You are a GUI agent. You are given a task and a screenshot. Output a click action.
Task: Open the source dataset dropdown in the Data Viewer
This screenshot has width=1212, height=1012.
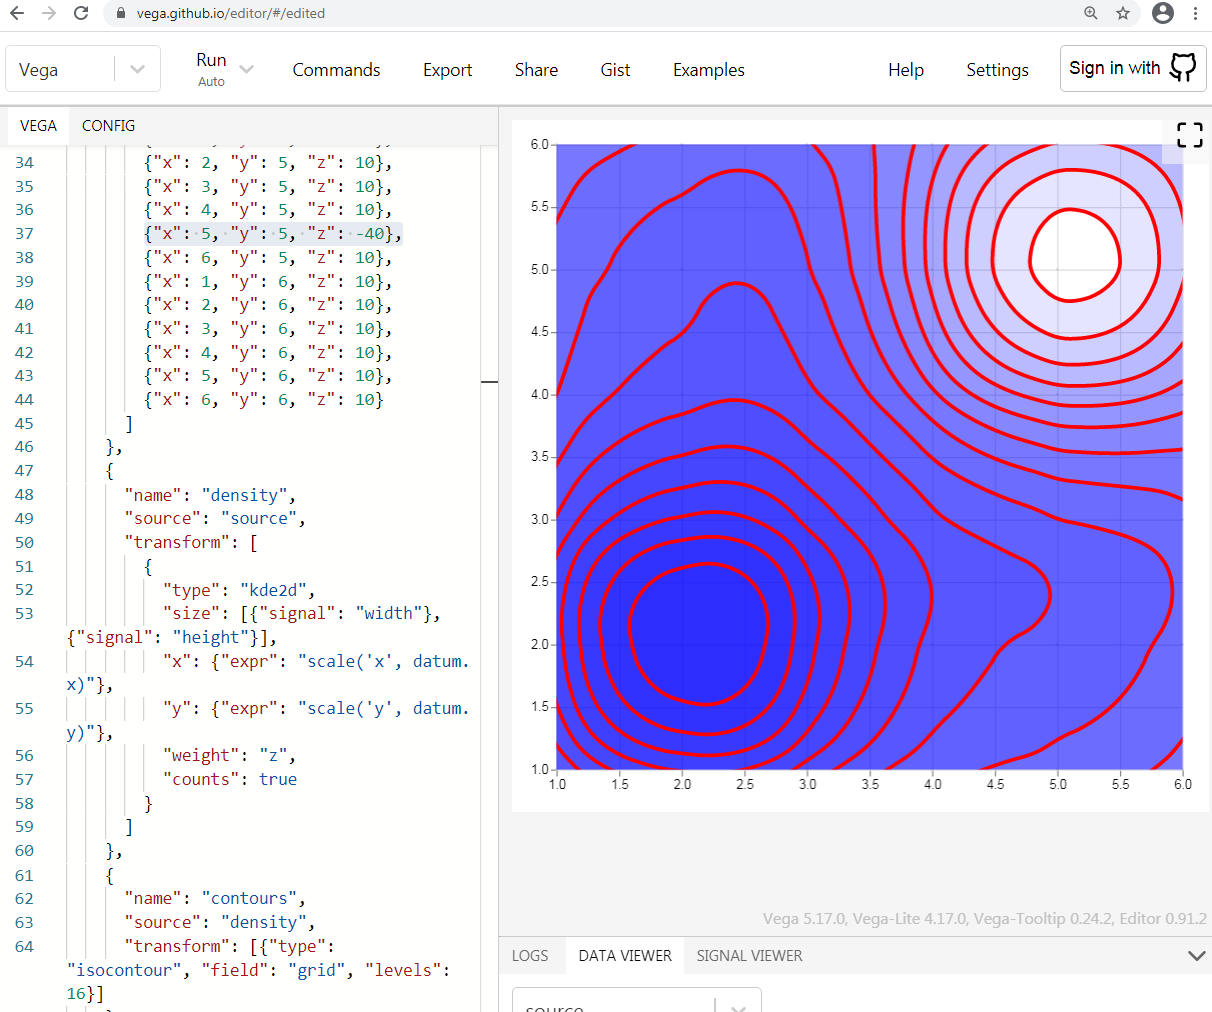(637, 1000)
